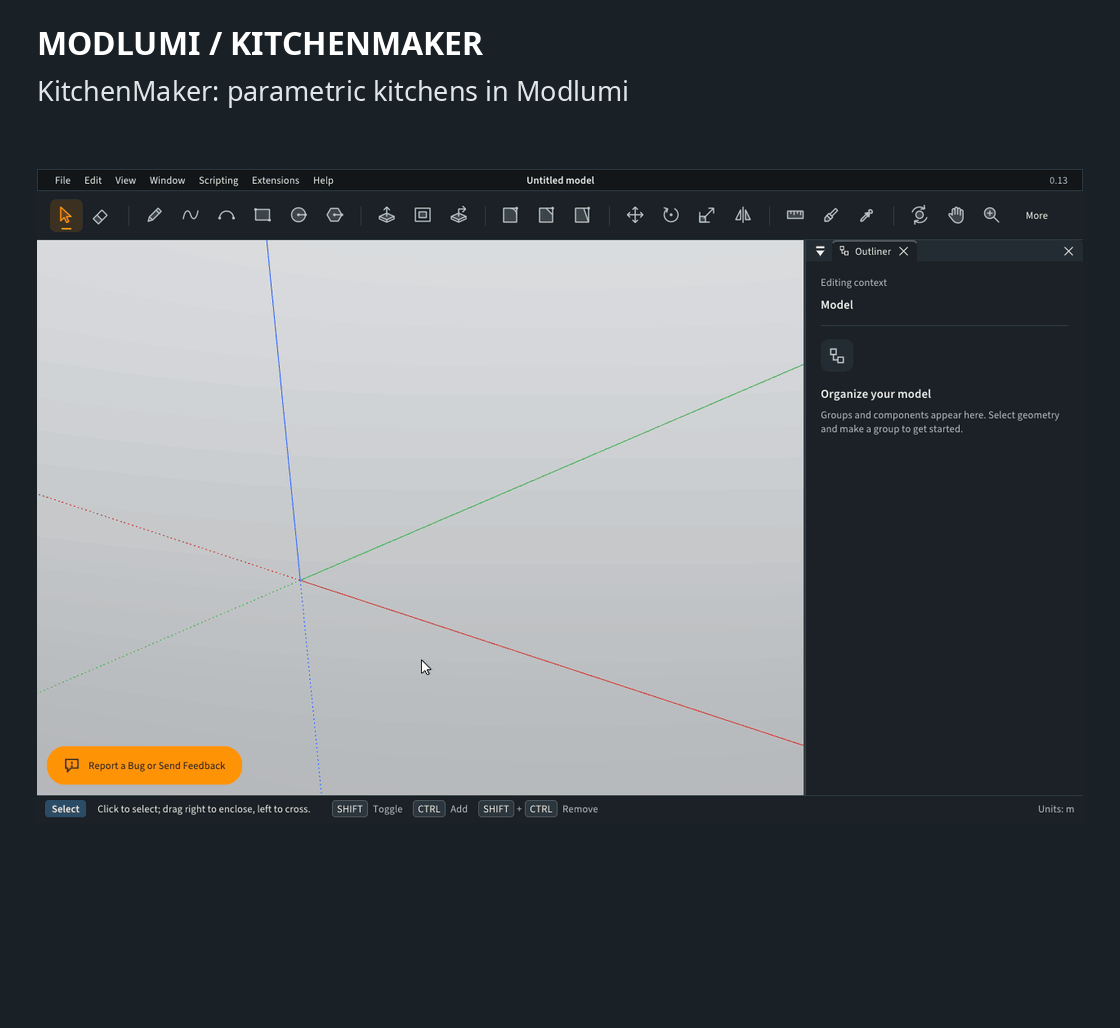Click the groups icon above Organize your model
The height and width of the screenshot is (1028, 1120).
(x=836, y=356)
